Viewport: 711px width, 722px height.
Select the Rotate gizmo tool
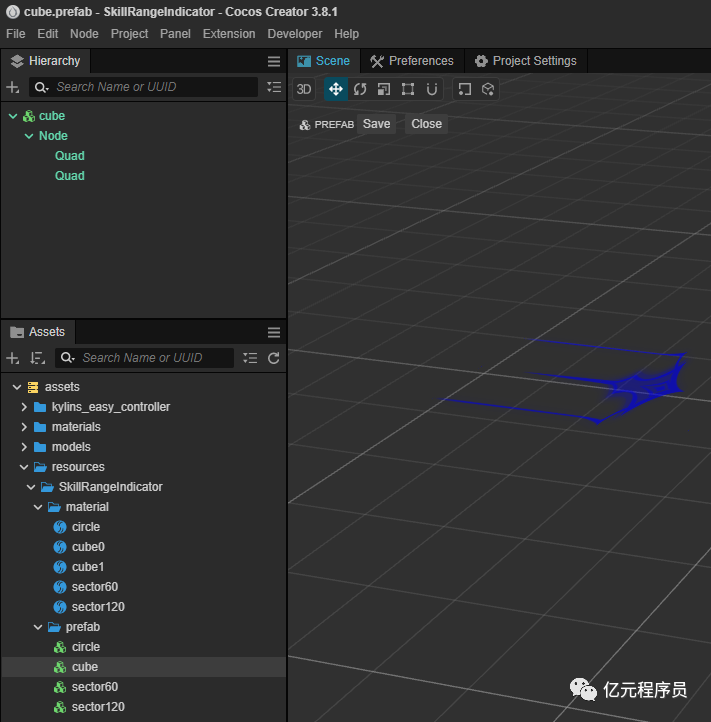[x=360, y=89]
